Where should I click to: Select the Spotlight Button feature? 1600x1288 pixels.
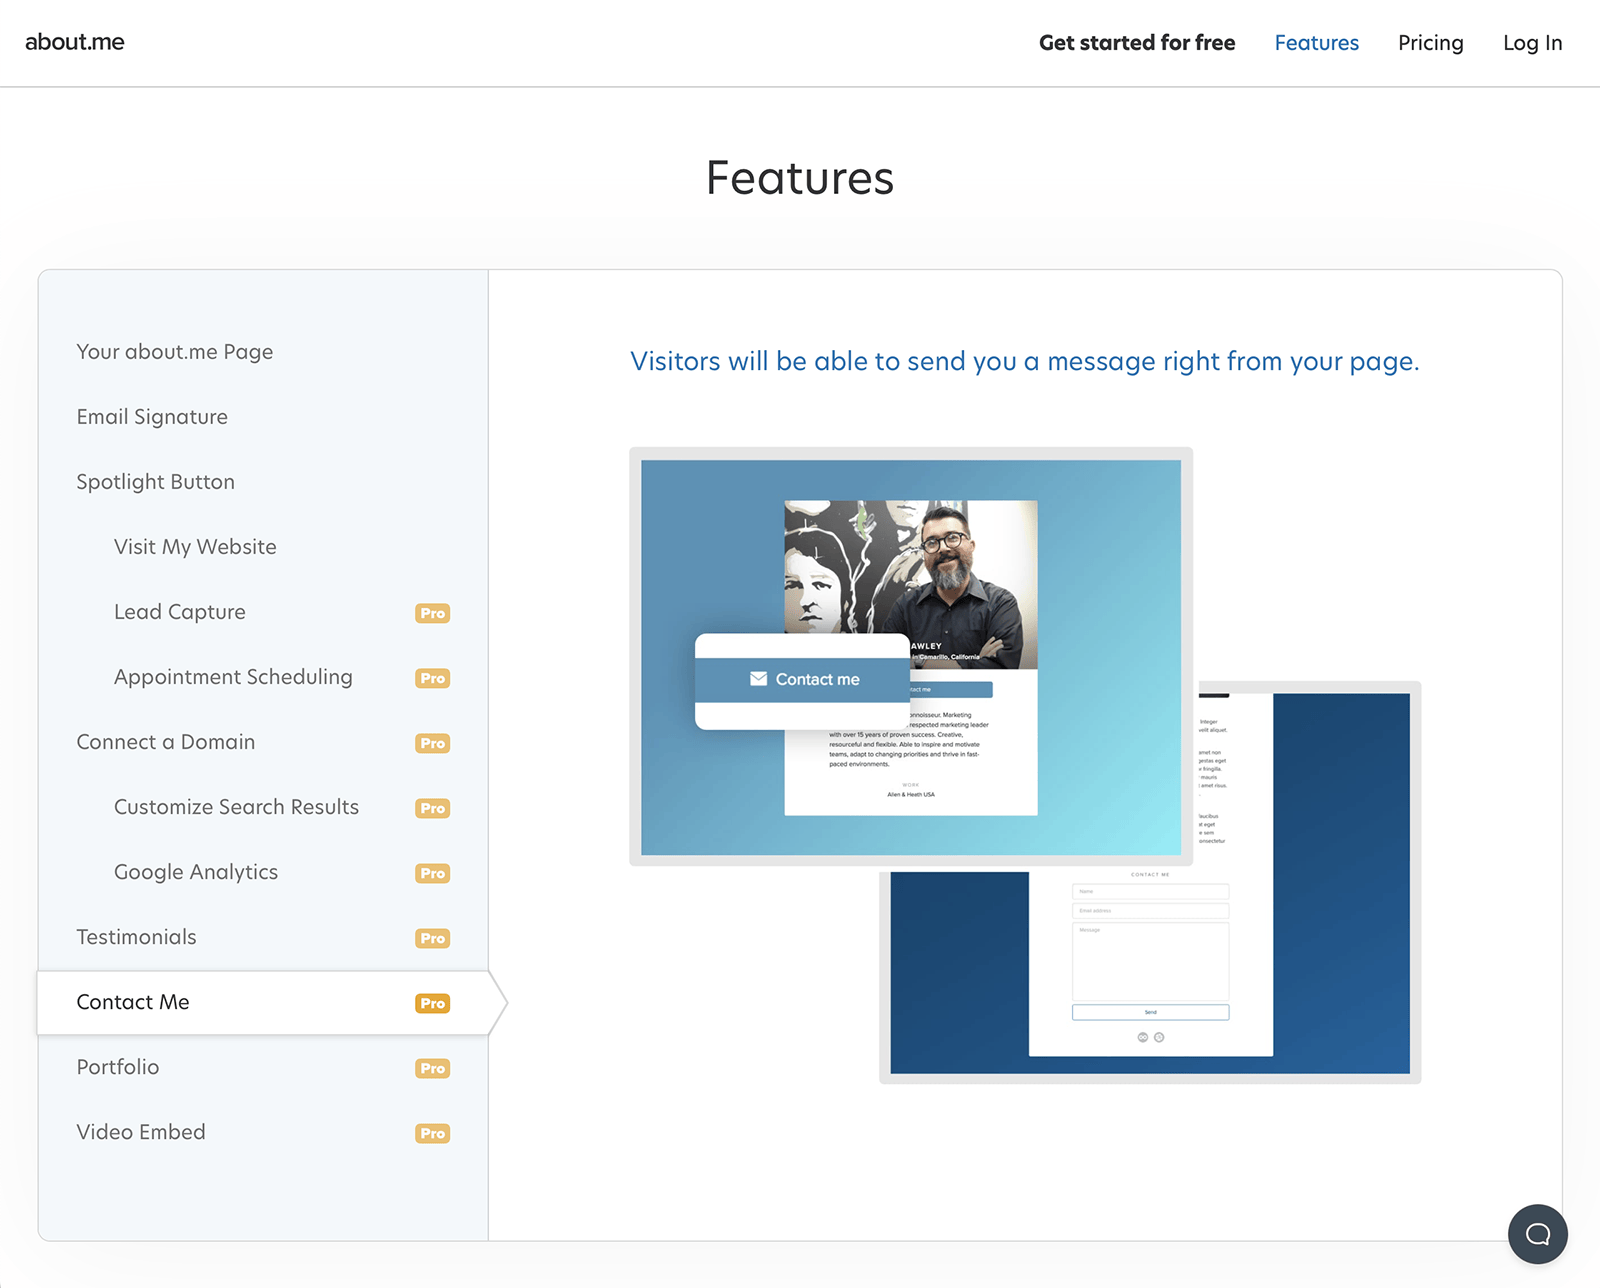pyautogui.click(x=156, y=482)
